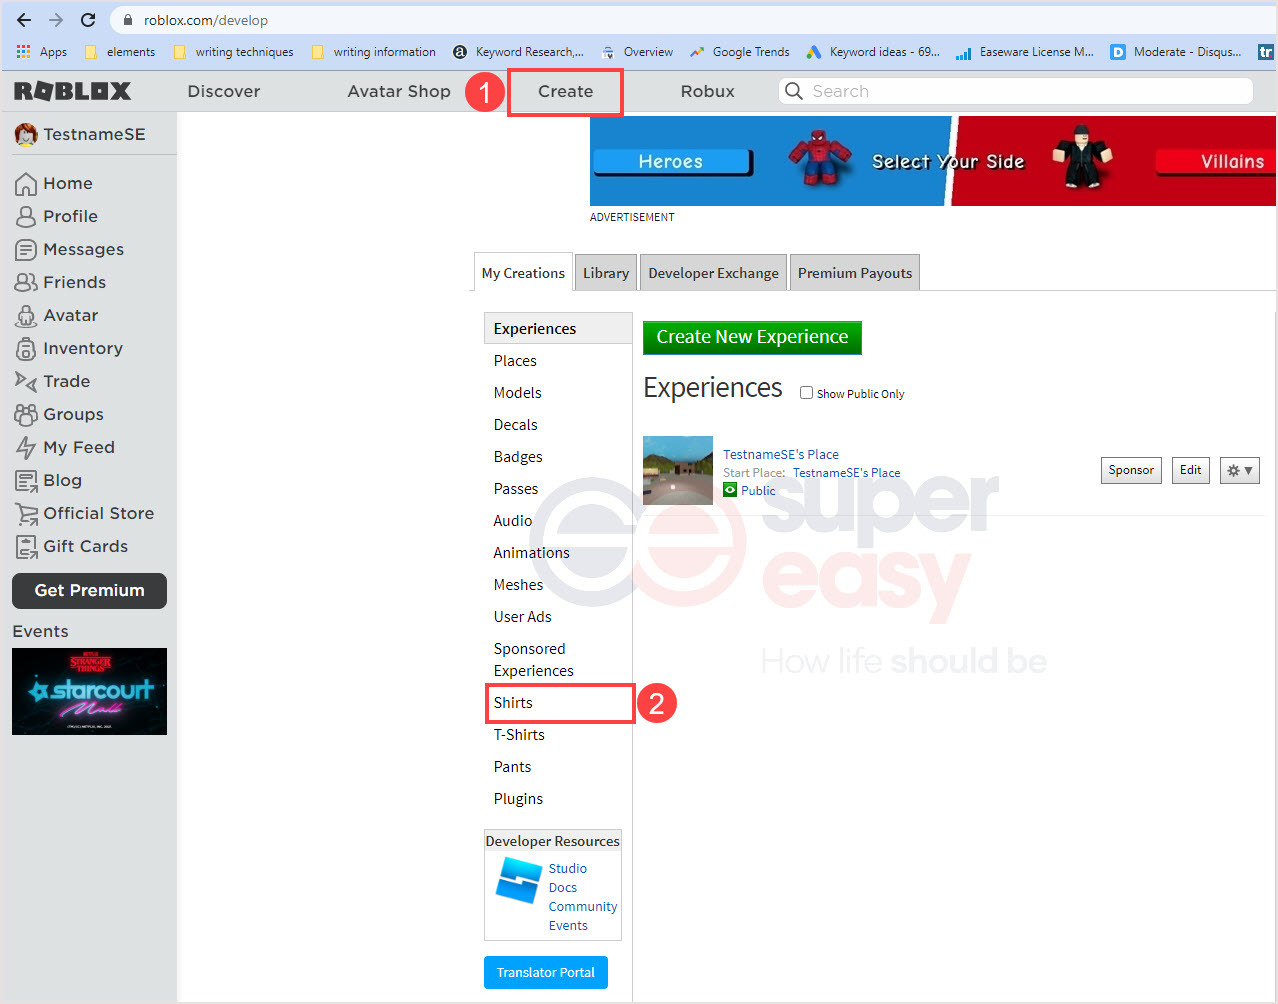This screenshot has width=1278, height=1004.
Task: Open the Avatar Shop menu
Action: click(399, 91)
